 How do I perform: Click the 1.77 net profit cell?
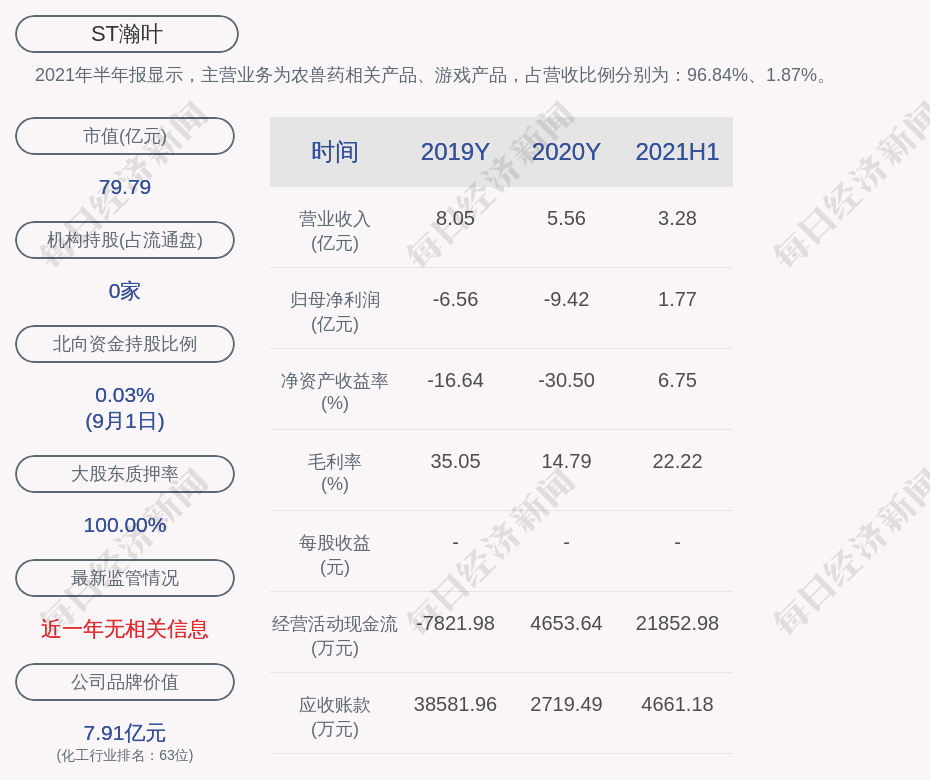[x=677, y=300]
